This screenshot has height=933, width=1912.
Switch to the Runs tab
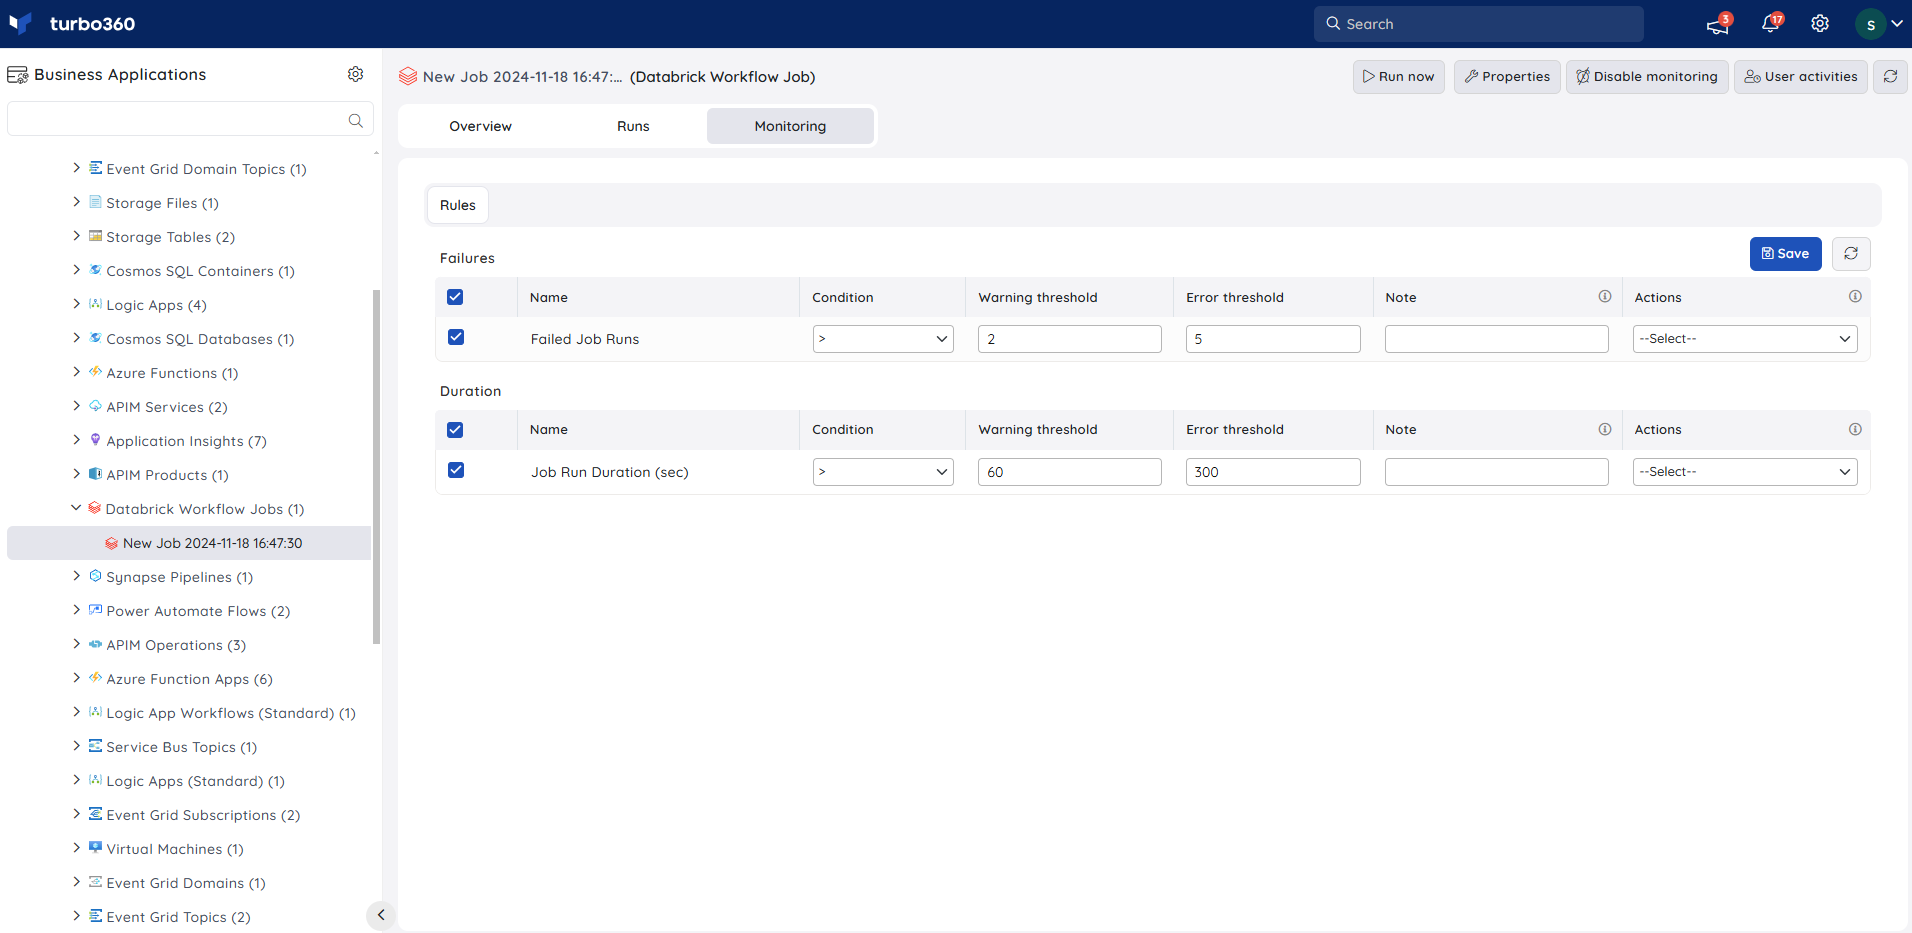(633, 126)
